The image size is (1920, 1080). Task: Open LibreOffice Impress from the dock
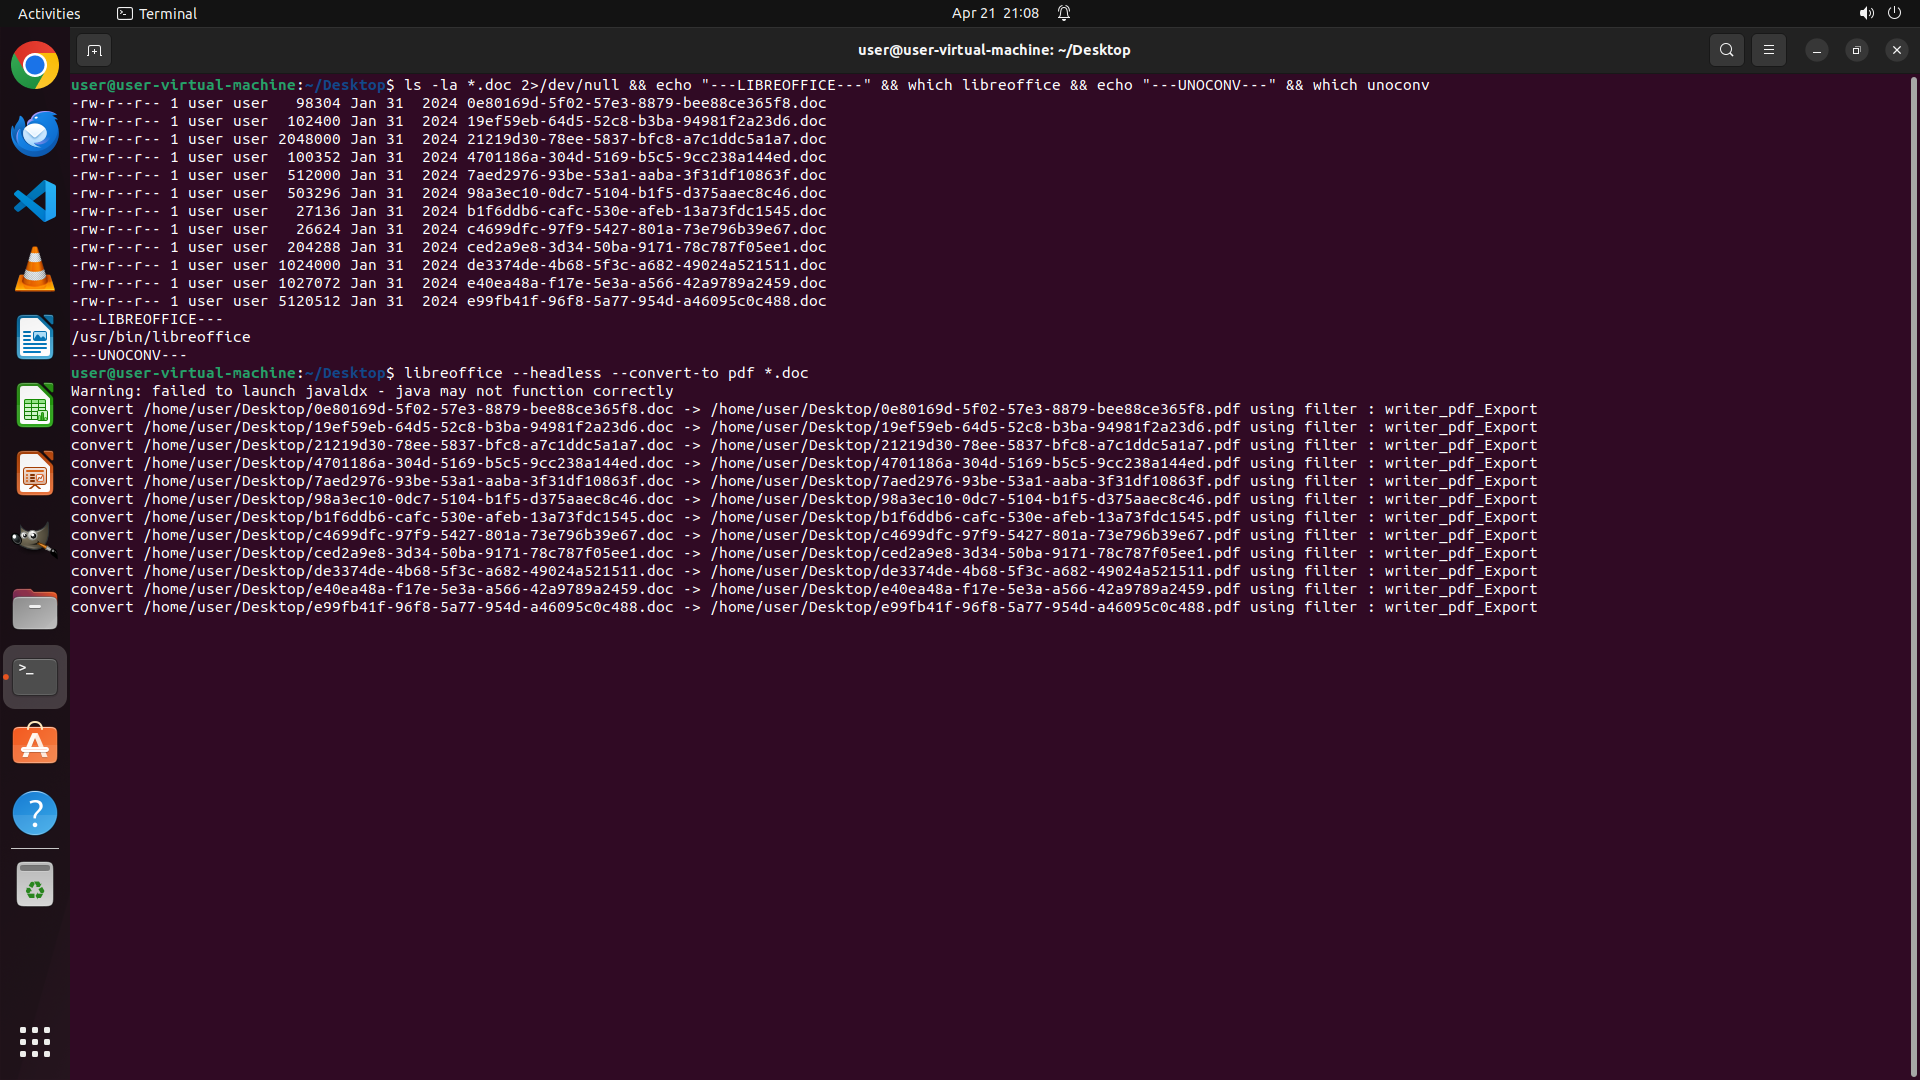[35, 474]
